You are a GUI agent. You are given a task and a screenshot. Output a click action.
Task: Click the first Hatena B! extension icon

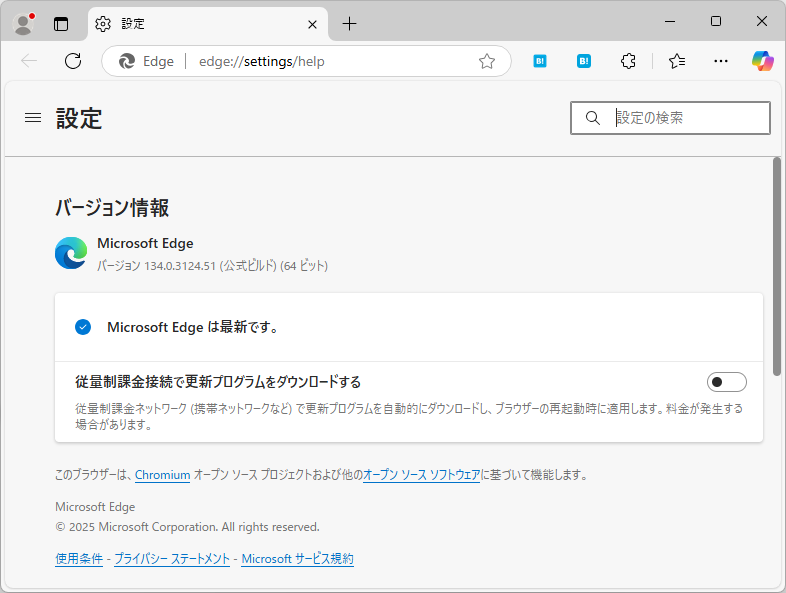click(x=540, y=61)
